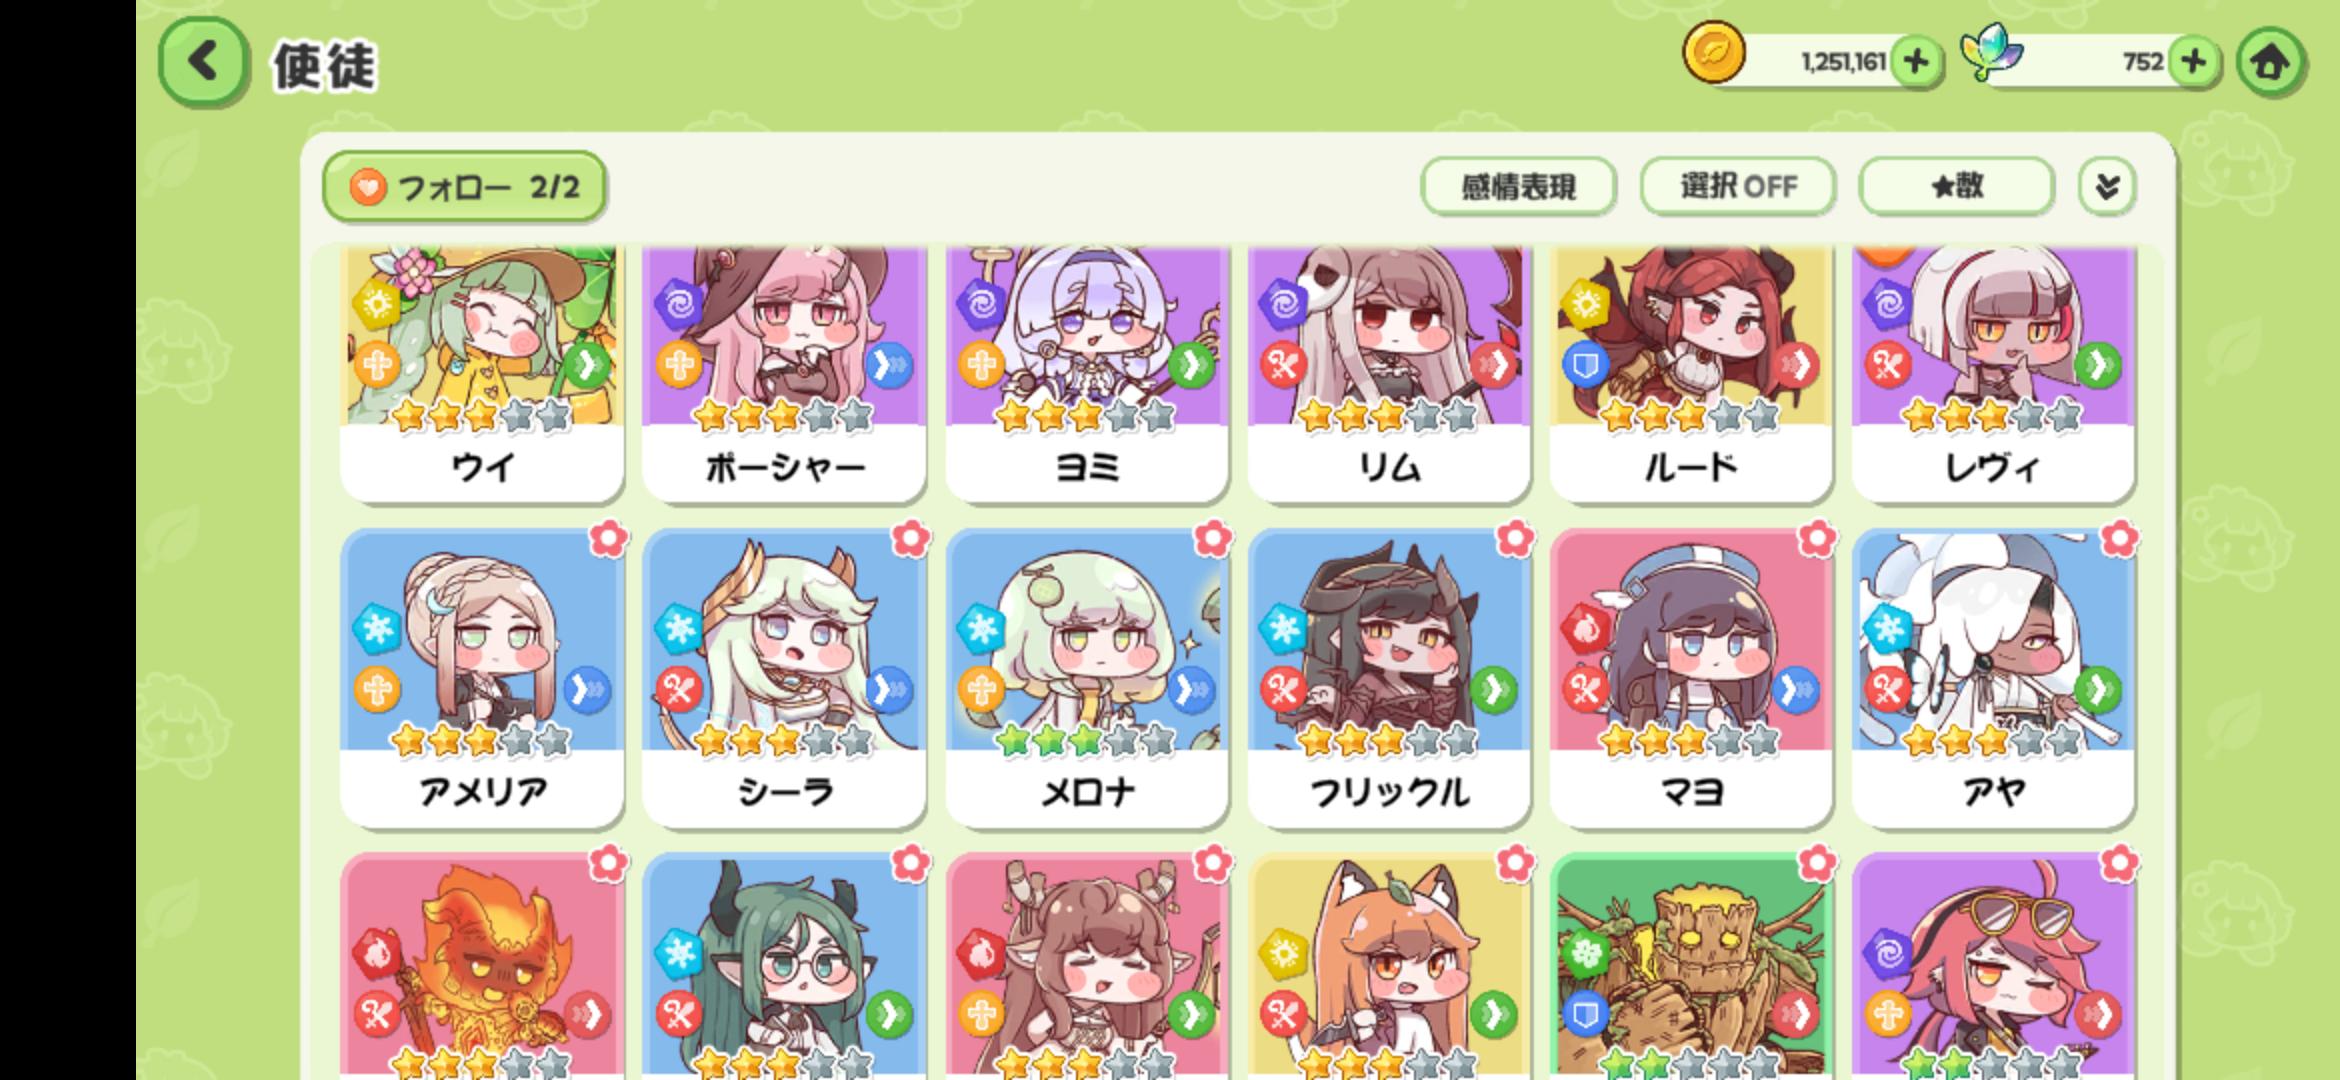Expand sort options with double chevron
The width and height of the screenshot is (2340, 1080).
tap(2107, 186)
